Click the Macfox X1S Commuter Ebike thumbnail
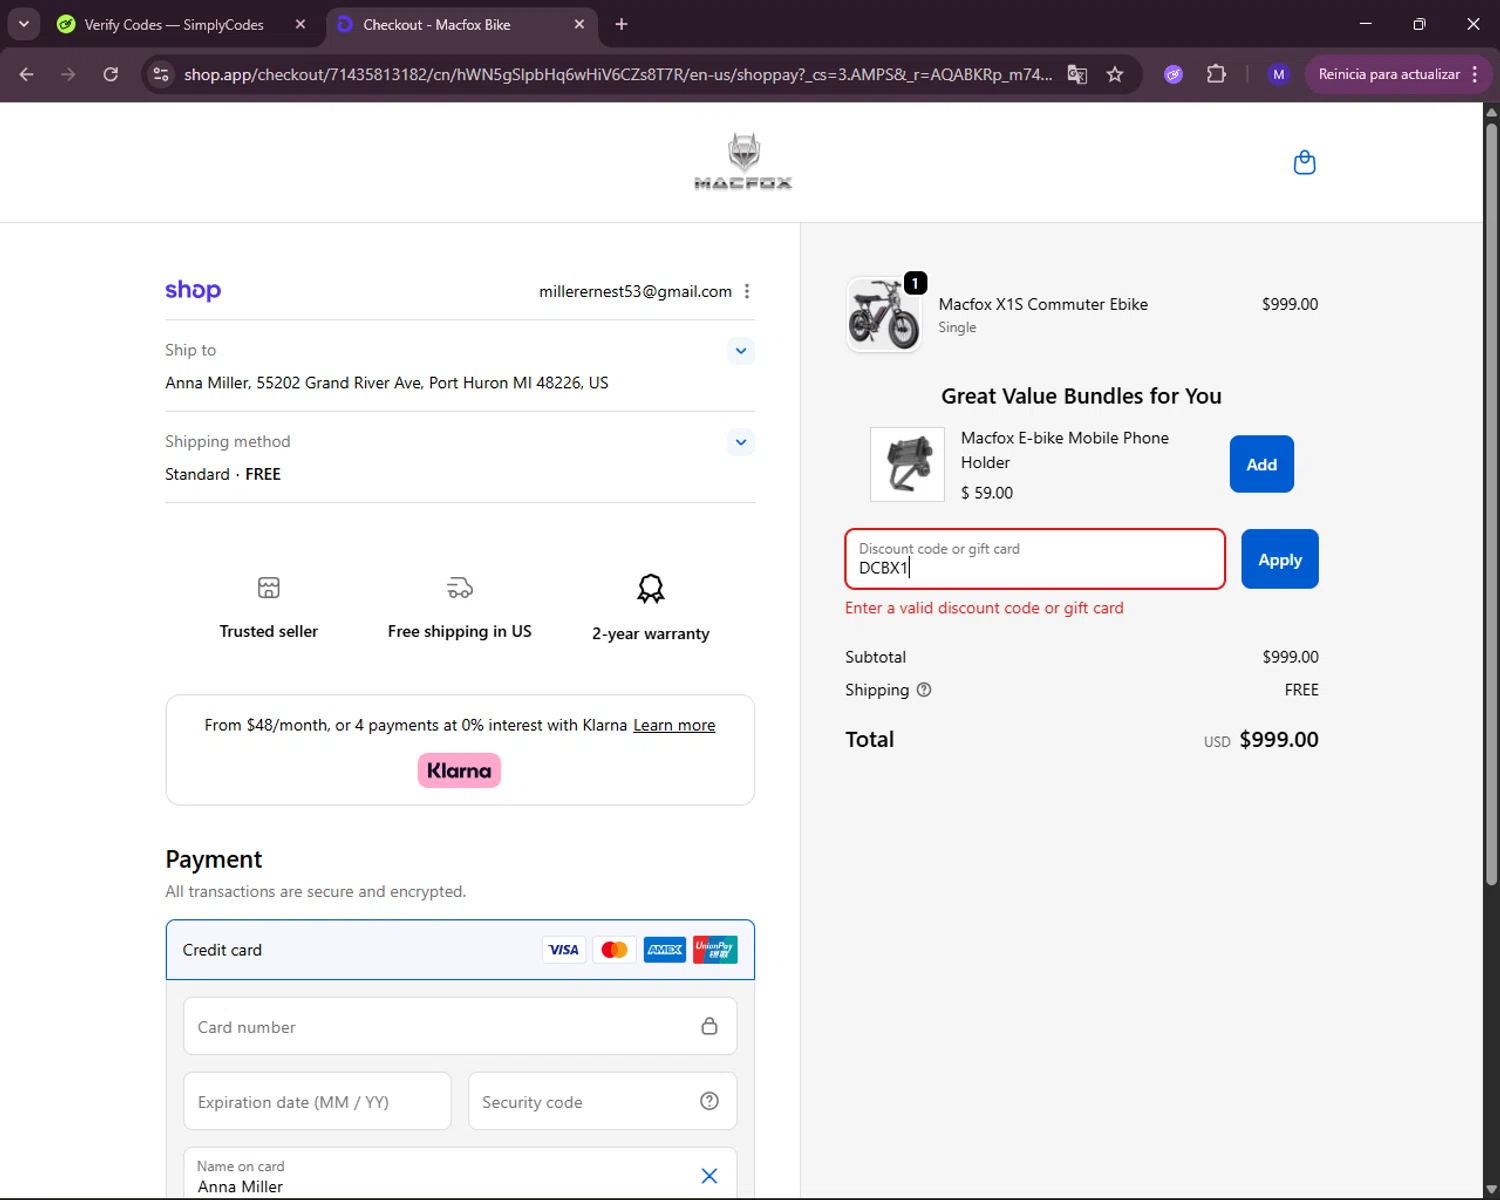Viewport: 1500px width, 1200px height. tap(884, 314)
